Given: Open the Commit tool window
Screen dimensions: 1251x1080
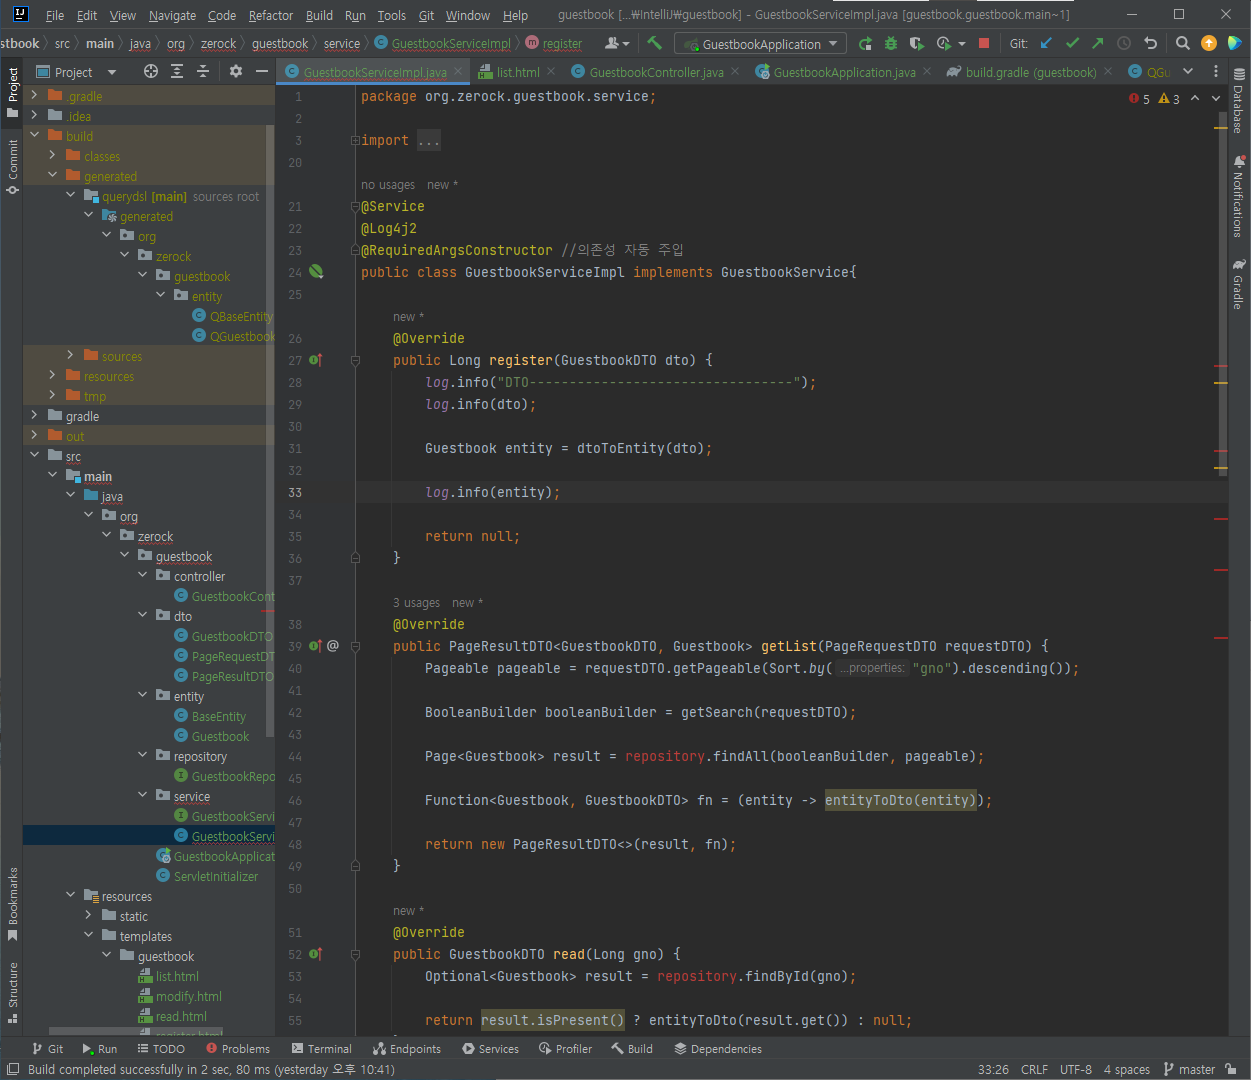Looking at the screenshot, I should coord(12,166).
